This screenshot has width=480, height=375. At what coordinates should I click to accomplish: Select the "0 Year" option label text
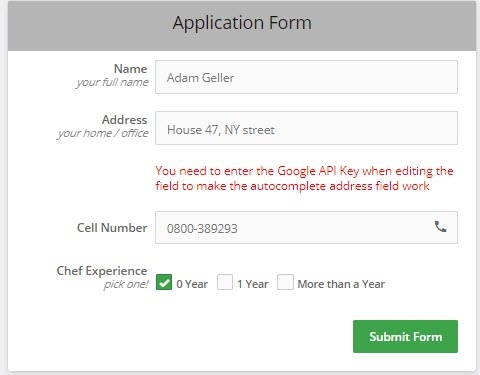[x=192, y=284]
